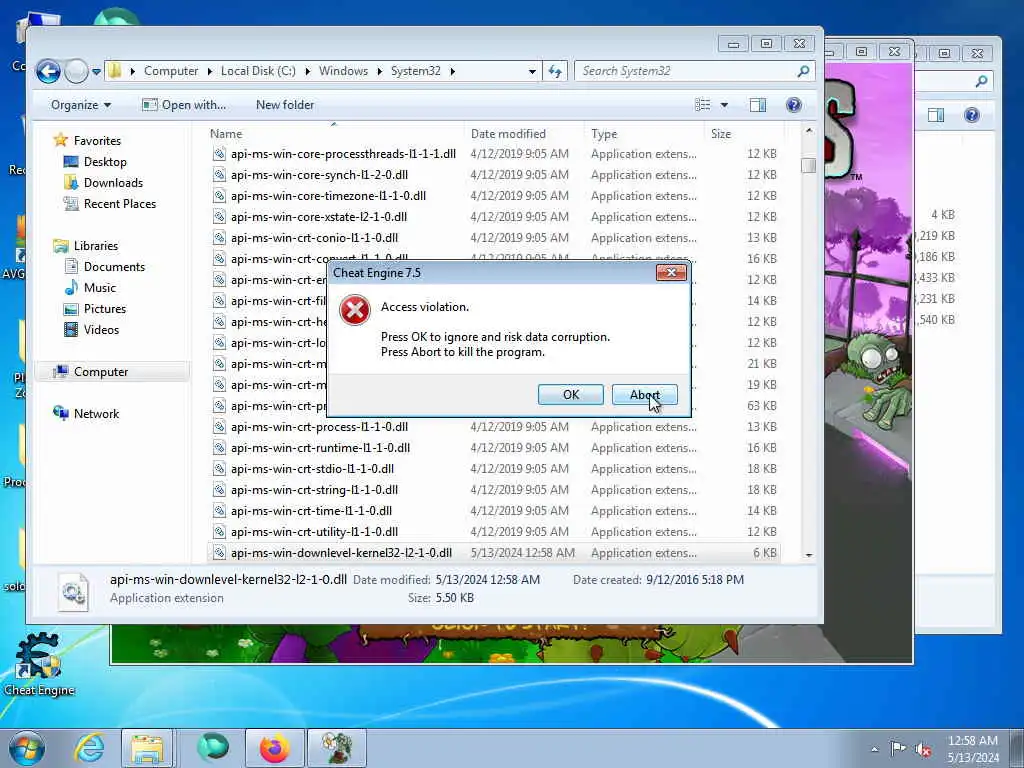Expand the arrow after System32 breadcrumb

coord(452,71)
